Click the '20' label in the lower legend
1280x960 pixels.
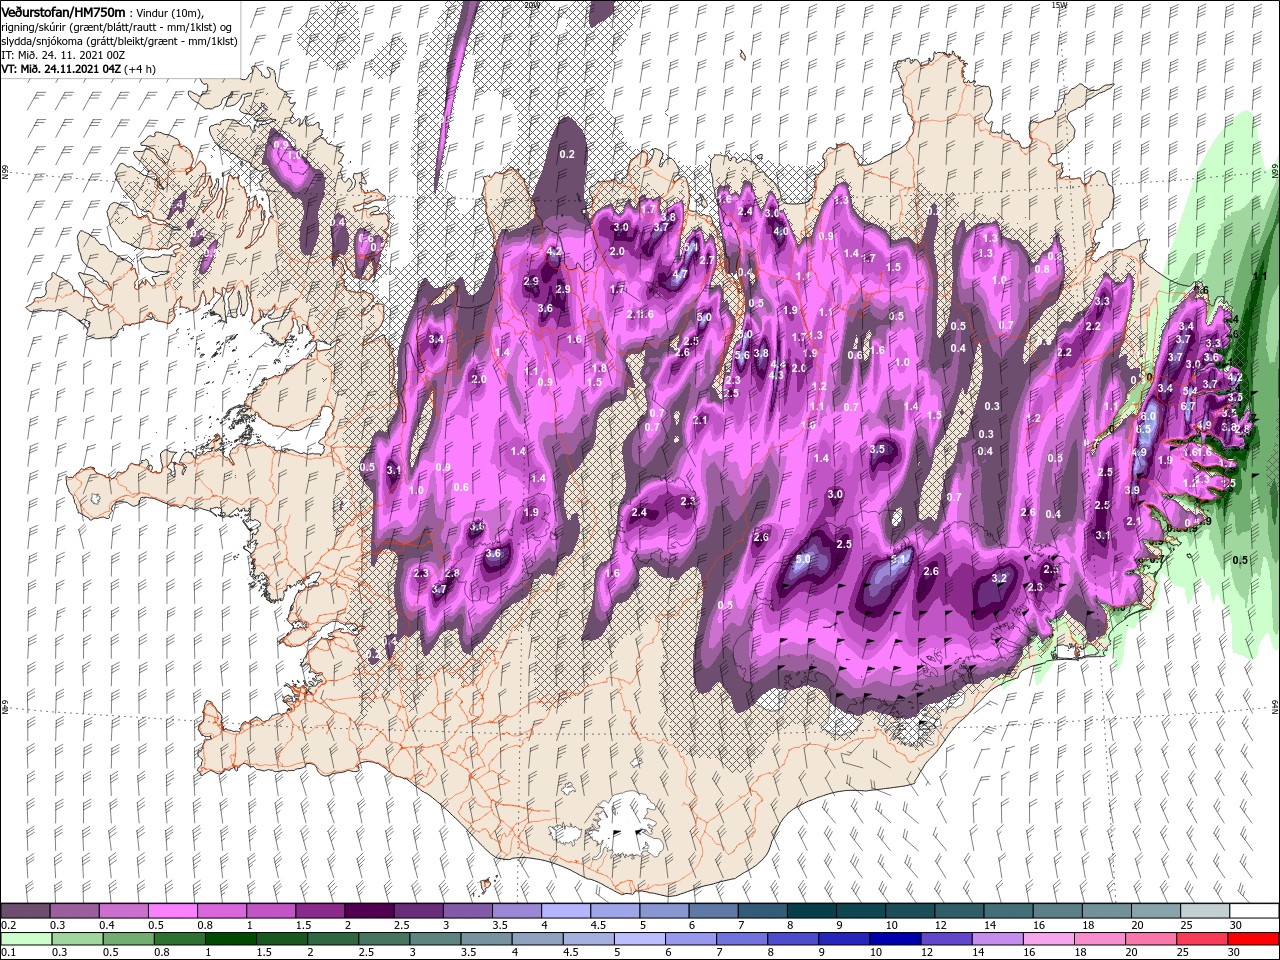point(1132,952)
